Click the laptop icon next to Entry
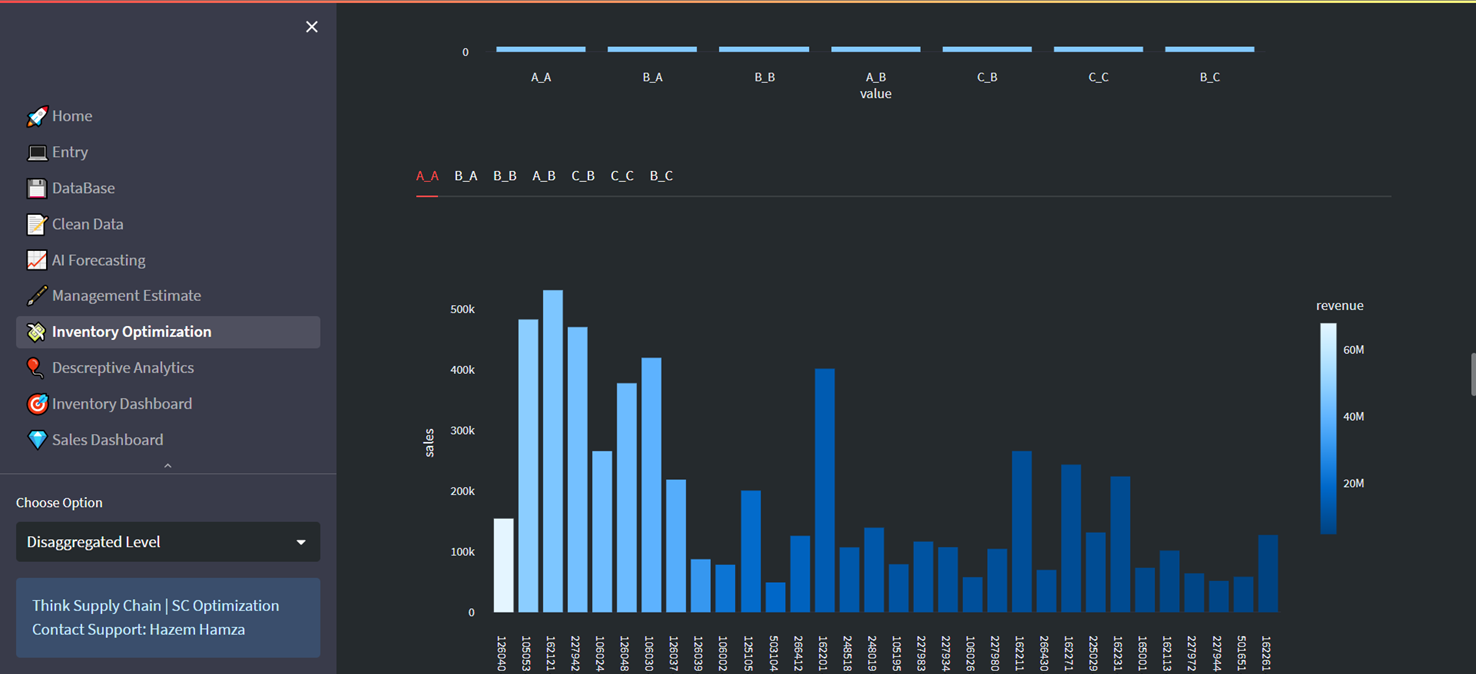This screenshot has height=674, width=1476. (x=37, y=152)
